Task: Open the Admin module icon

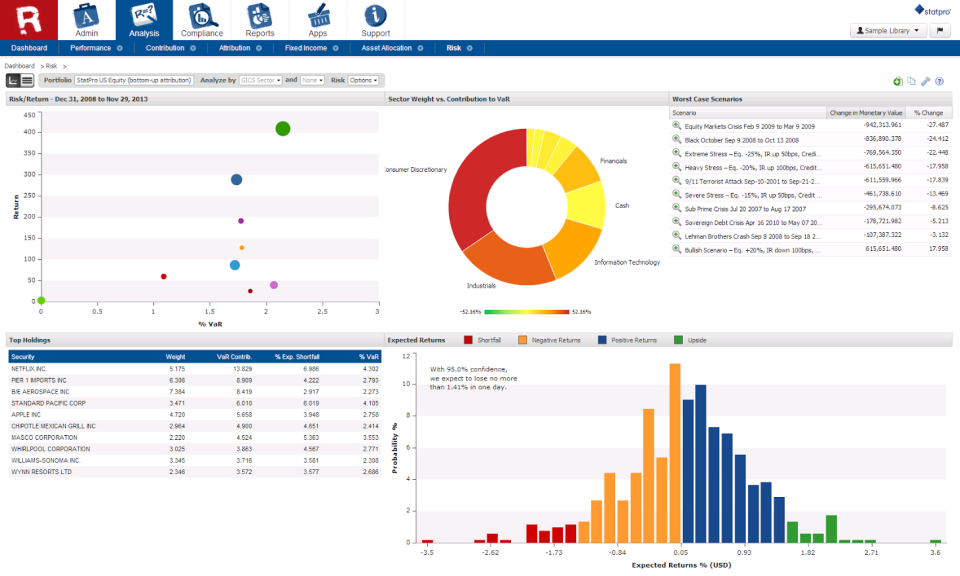Action: [84, 14]
